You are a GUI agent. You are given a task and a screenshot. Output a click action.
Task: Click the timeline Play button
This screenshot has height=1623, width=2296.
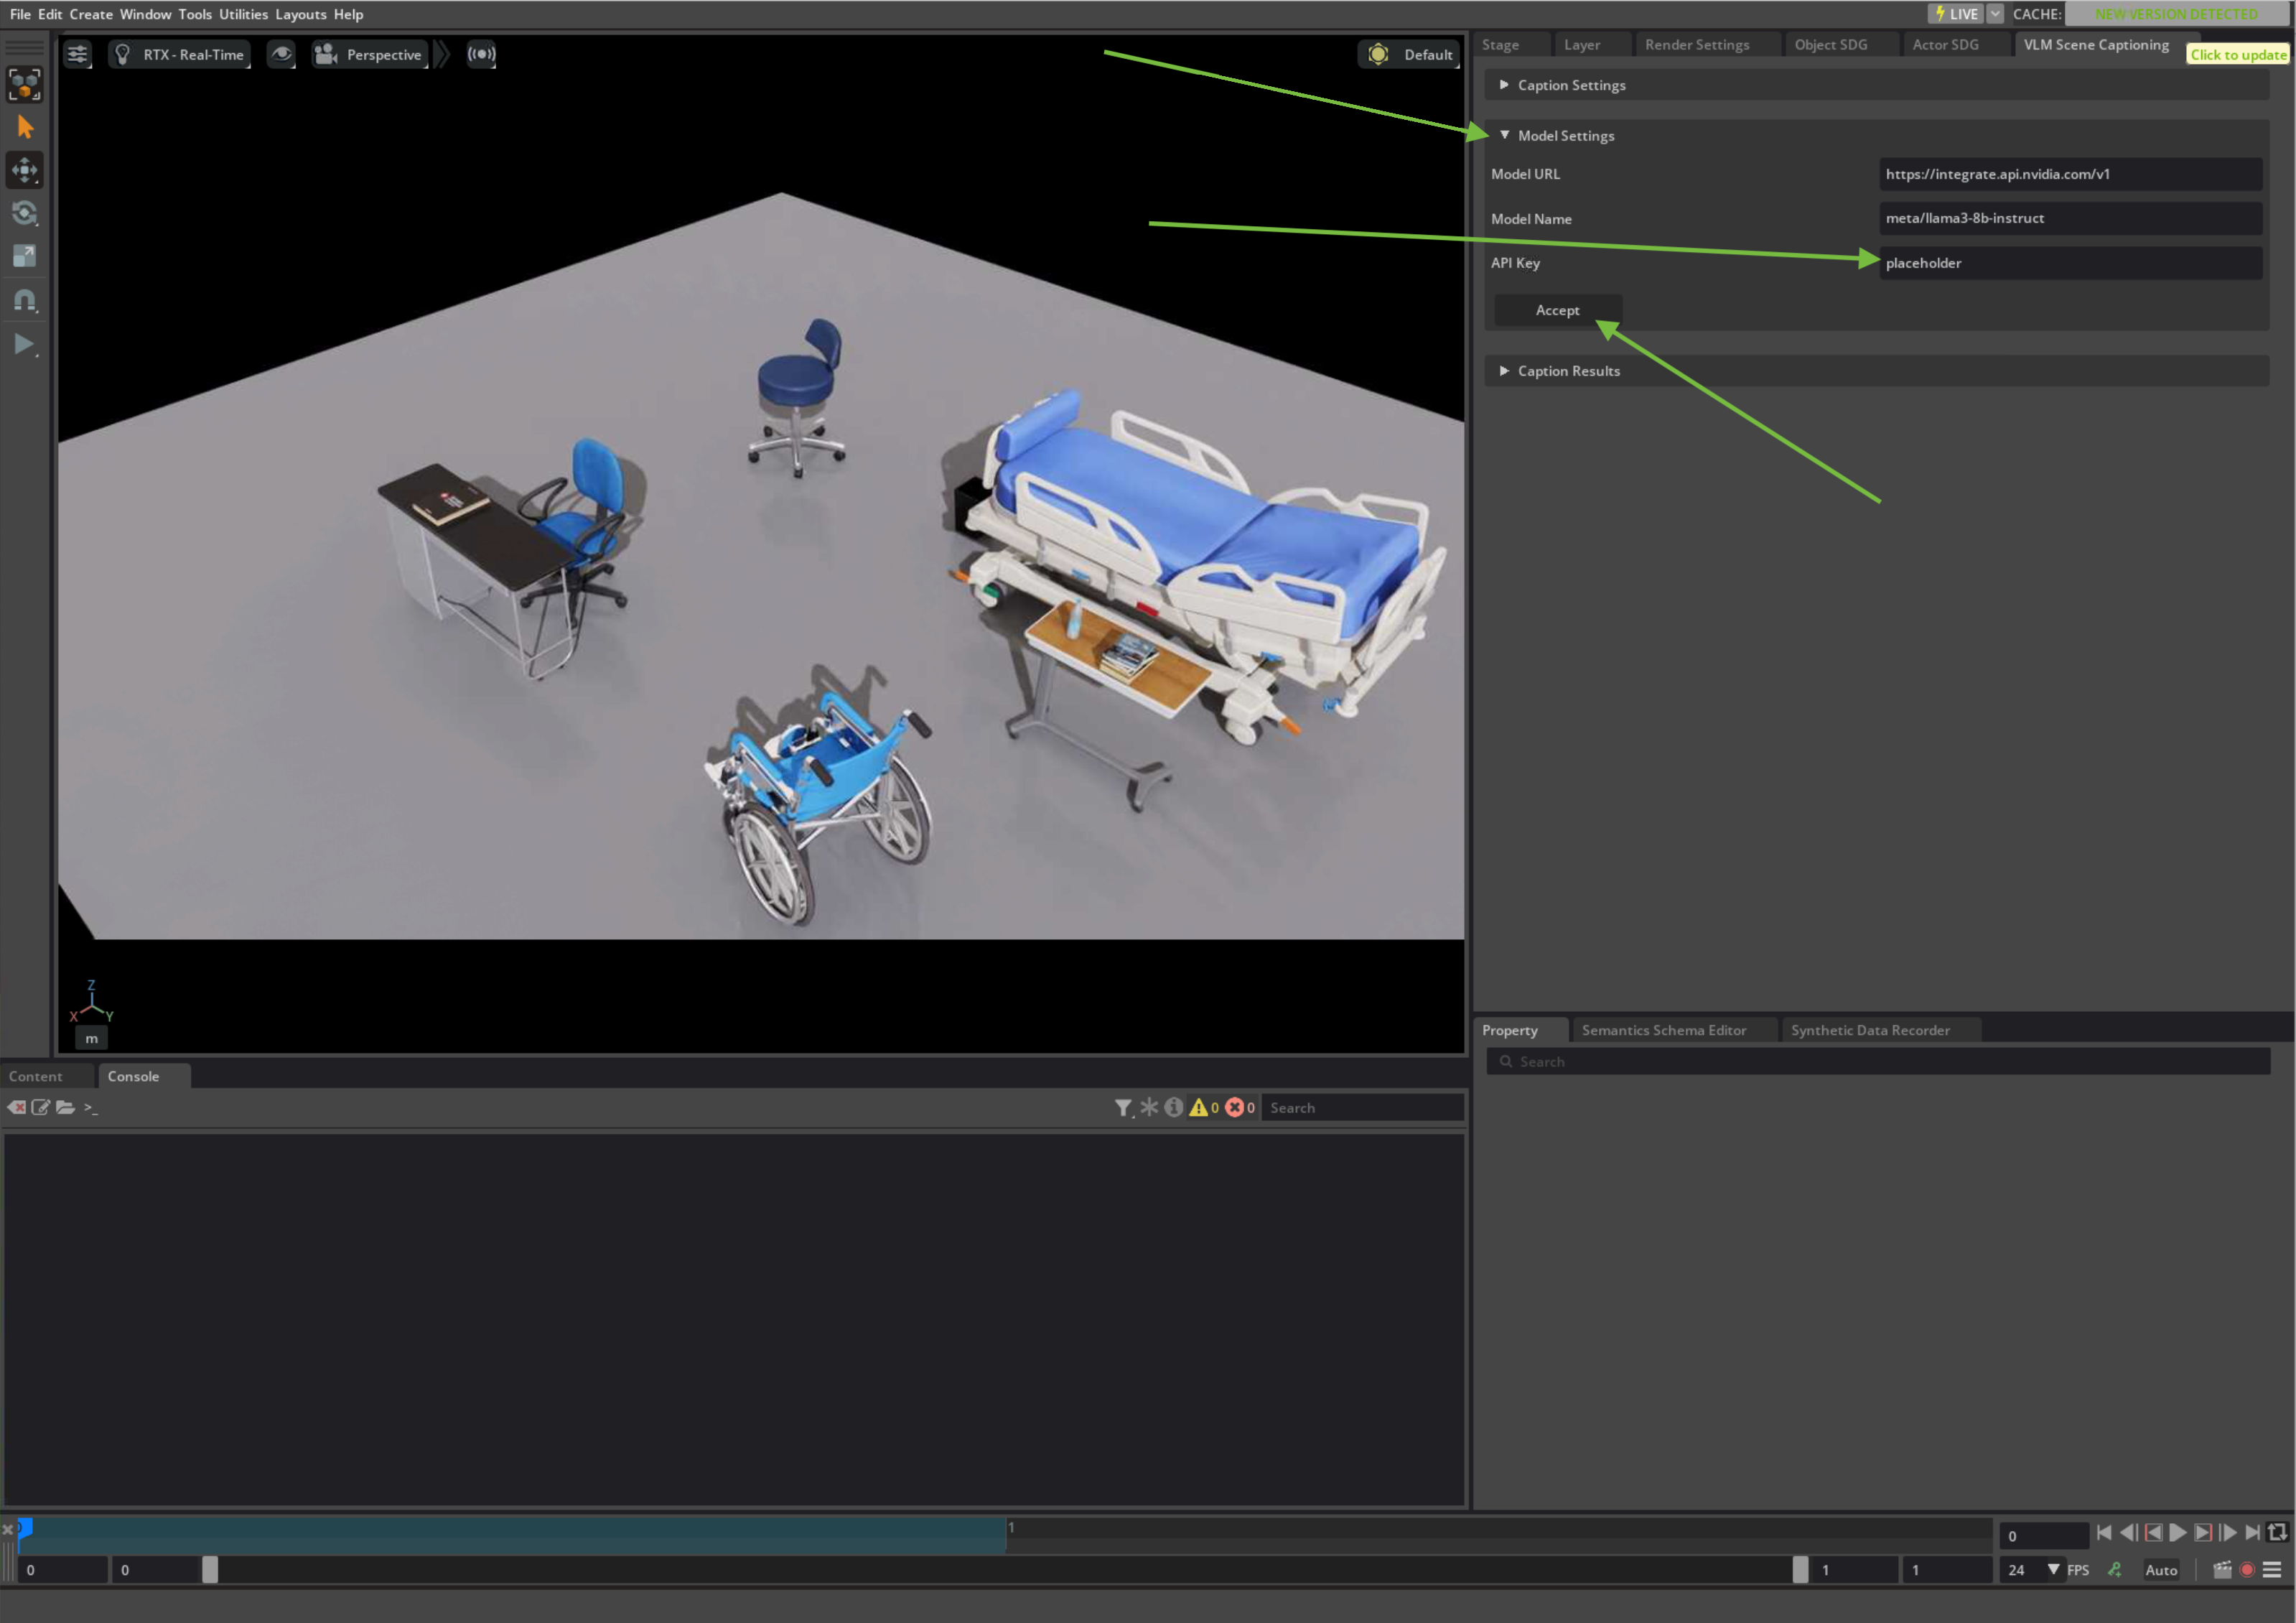[x=2178, y=1533]
